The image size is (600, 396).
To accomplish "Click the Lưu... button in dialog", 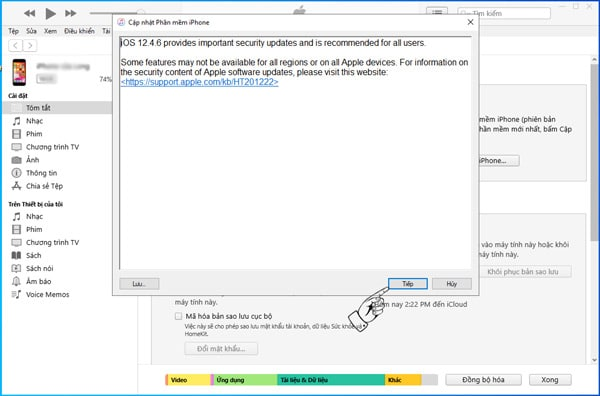I will (139, 284).
